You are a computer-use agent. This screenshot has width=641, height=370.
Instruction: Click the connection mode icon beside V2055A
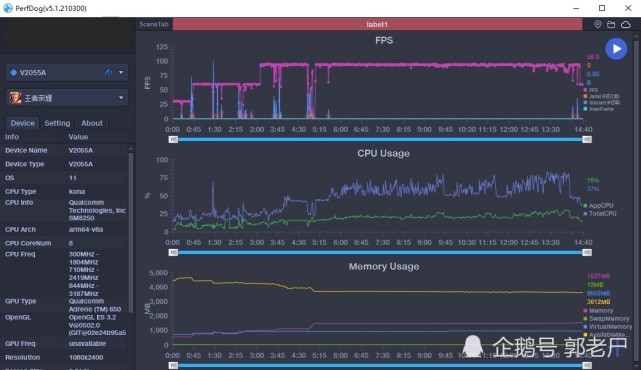coord(109,72)
